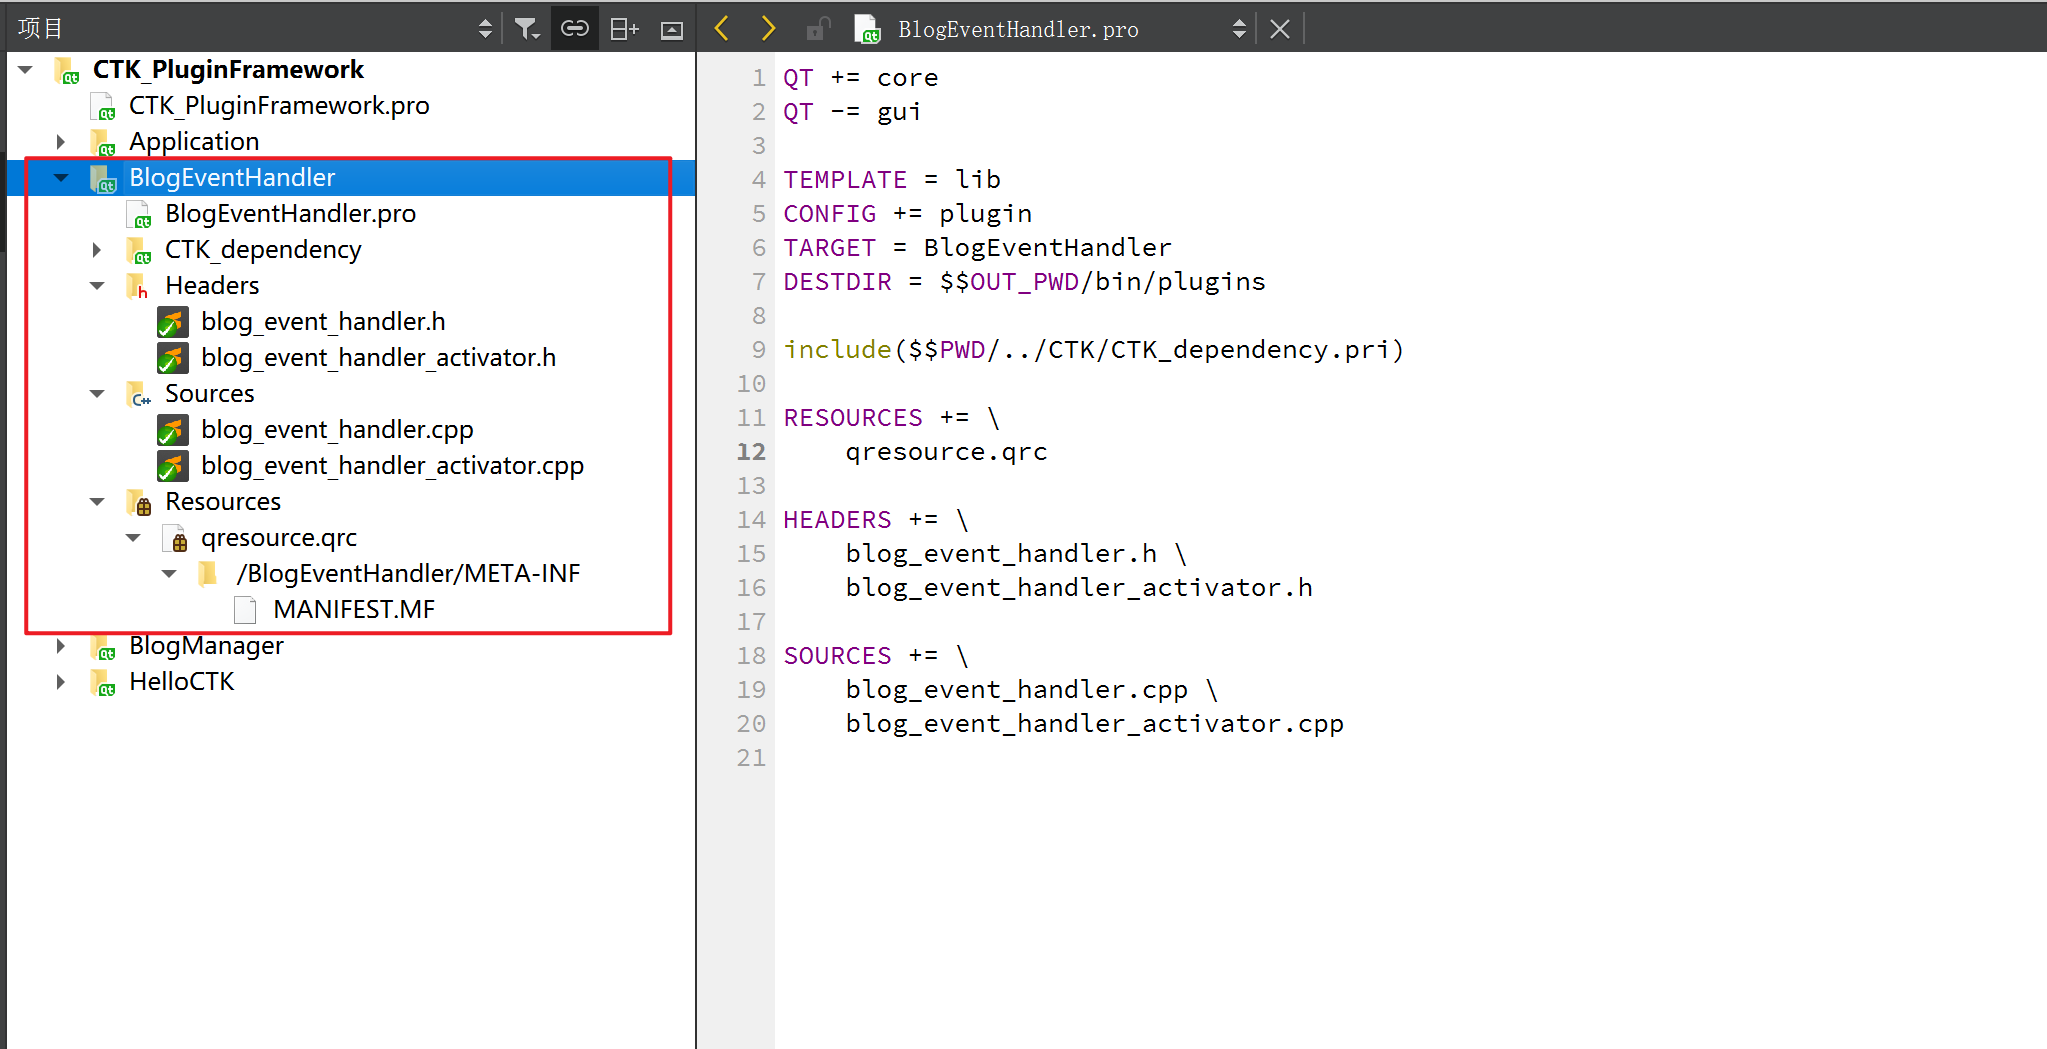Click the qresource.qrc file icon
Image resolution: width=2047 pixels, height=1049 pixels.
175,538
